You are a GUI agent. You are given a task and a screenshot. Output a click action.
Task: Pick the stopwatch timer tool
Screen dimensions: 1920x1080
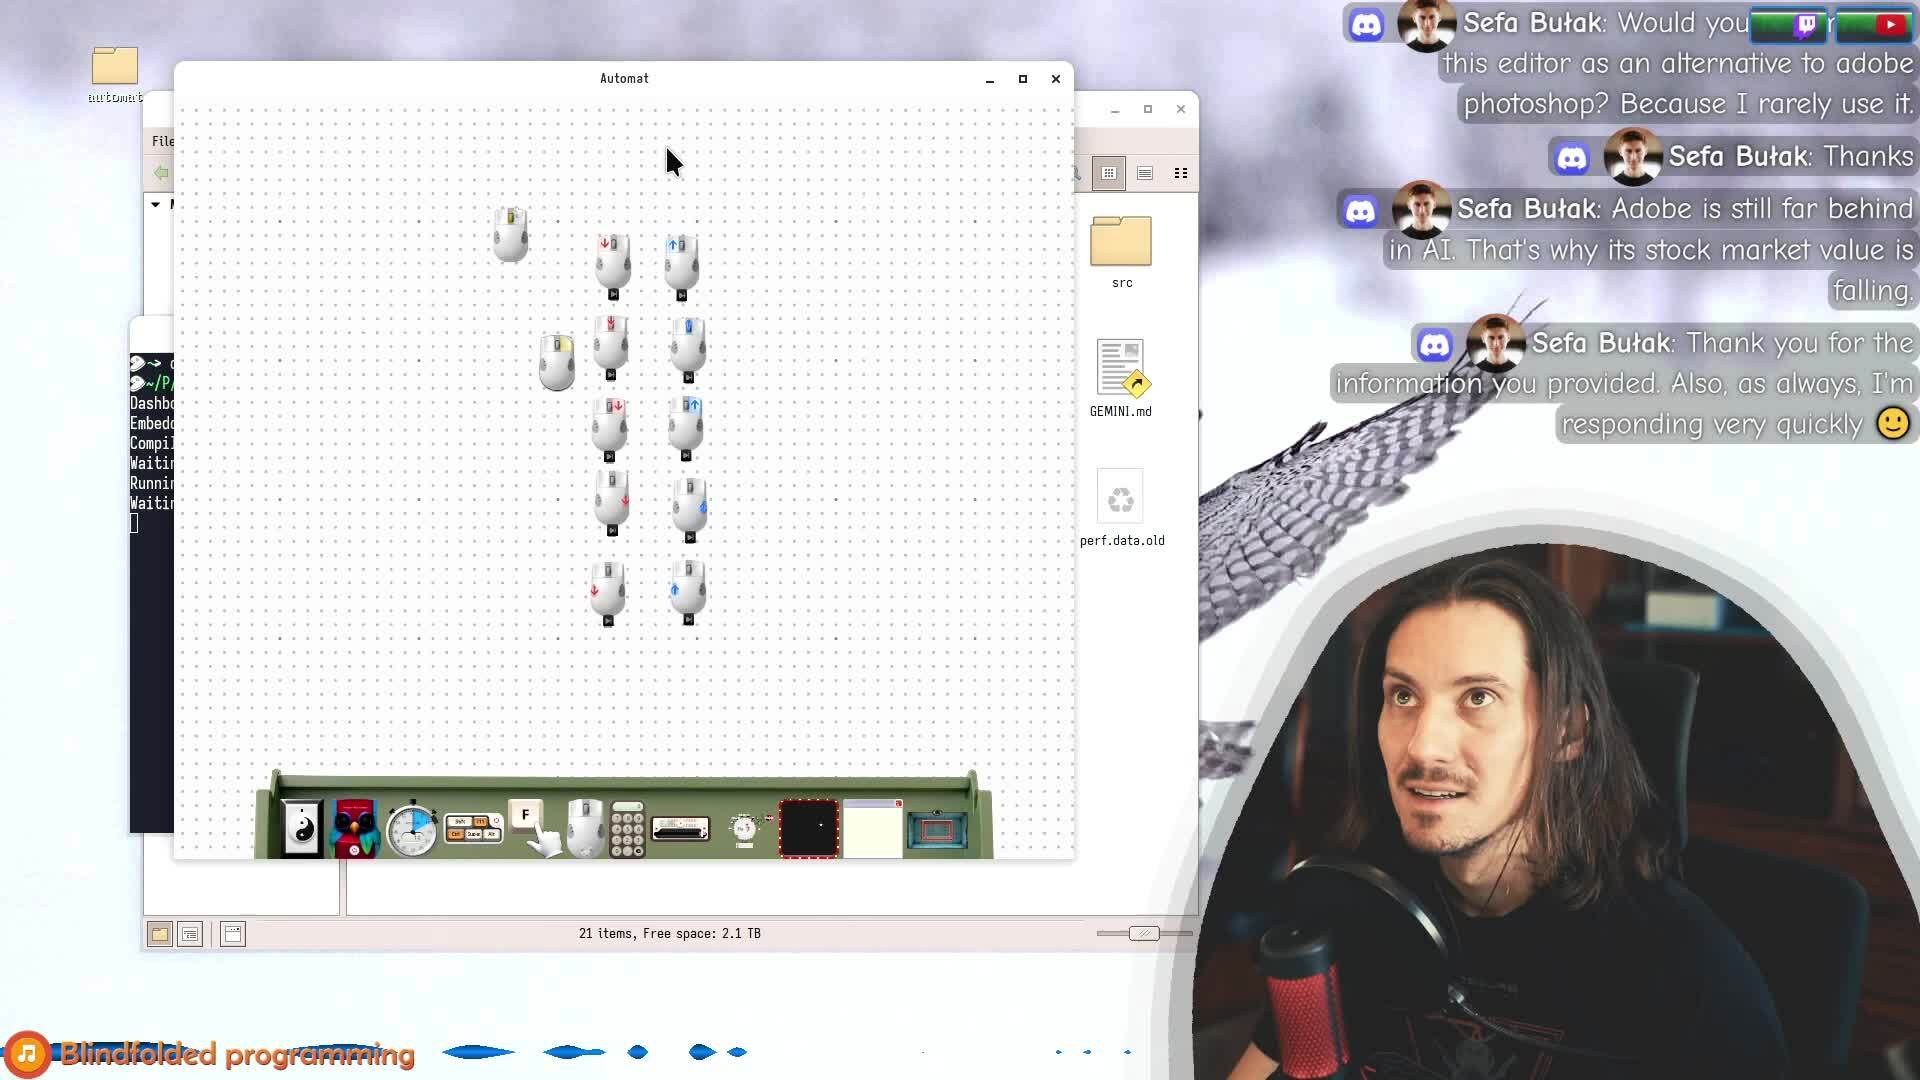411,829
